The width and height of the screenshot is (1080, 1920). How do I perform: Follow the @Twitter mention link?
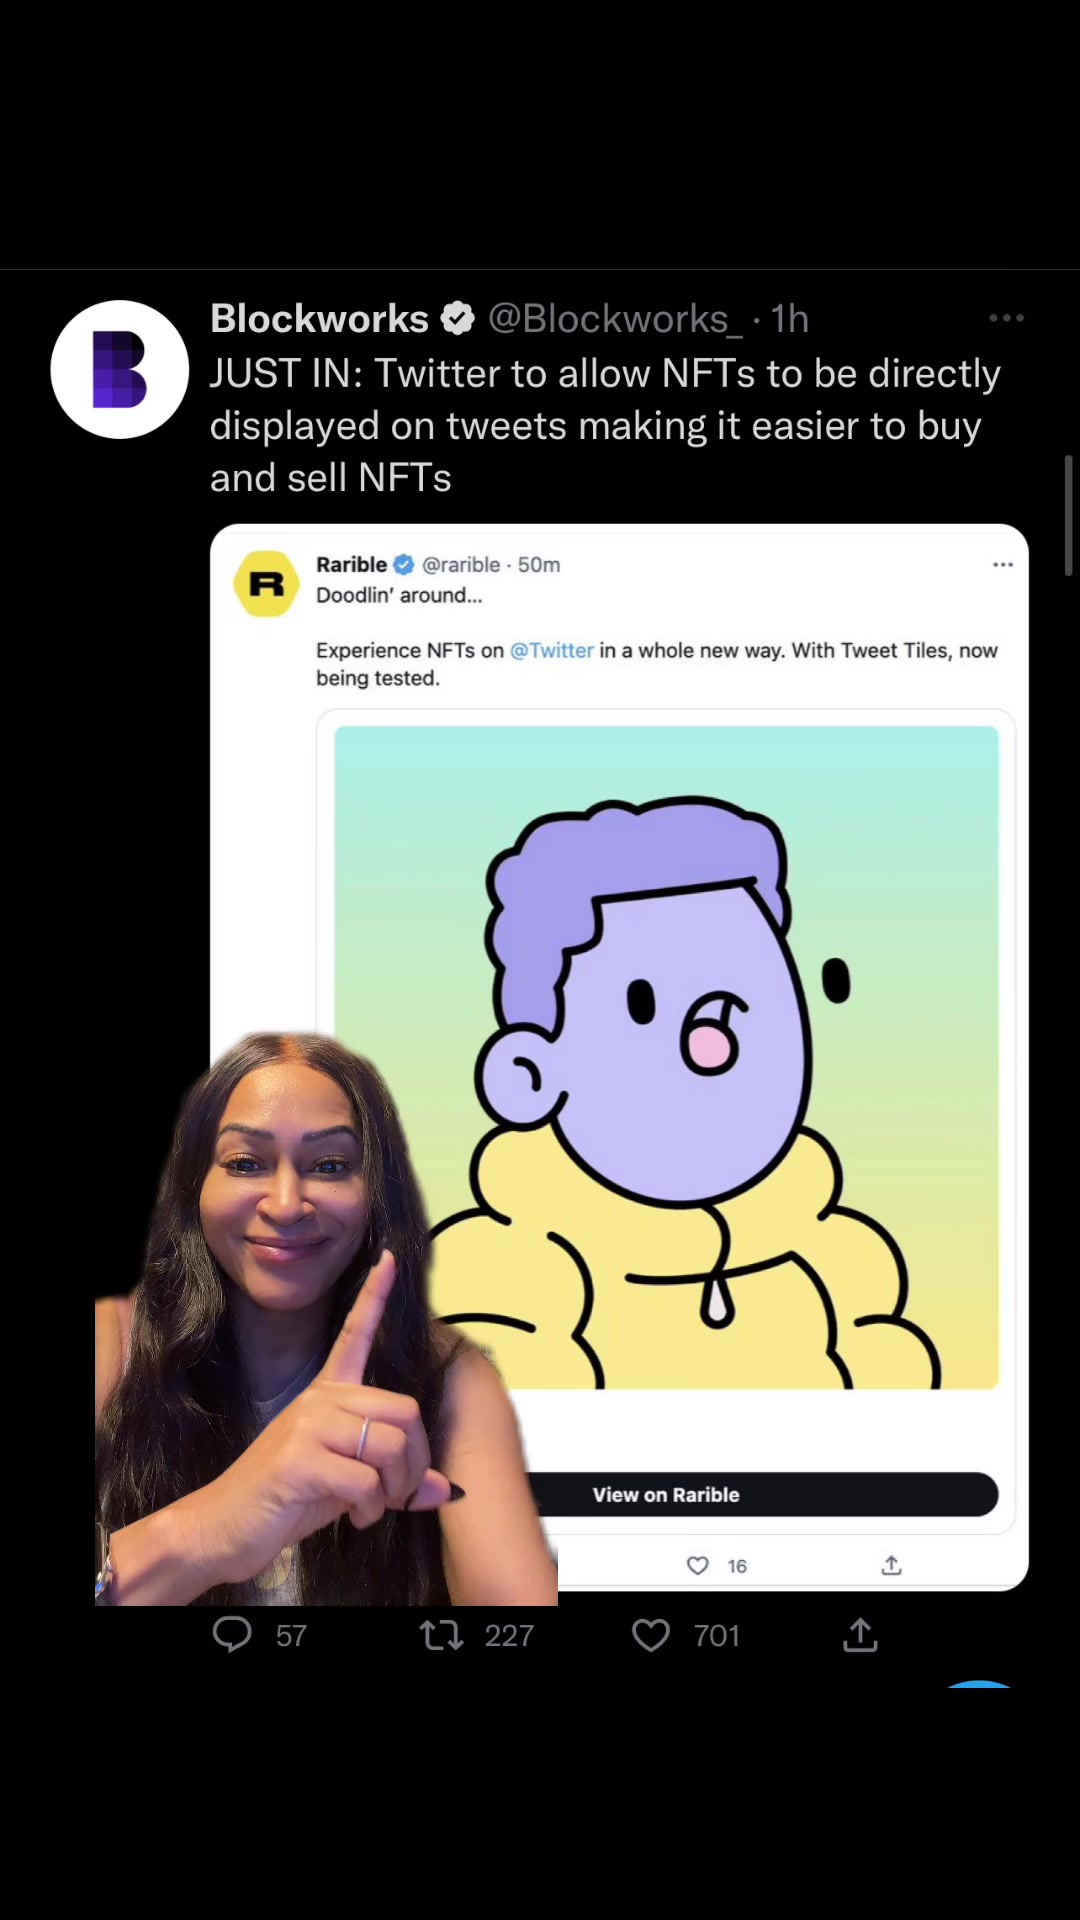point(552,650)
